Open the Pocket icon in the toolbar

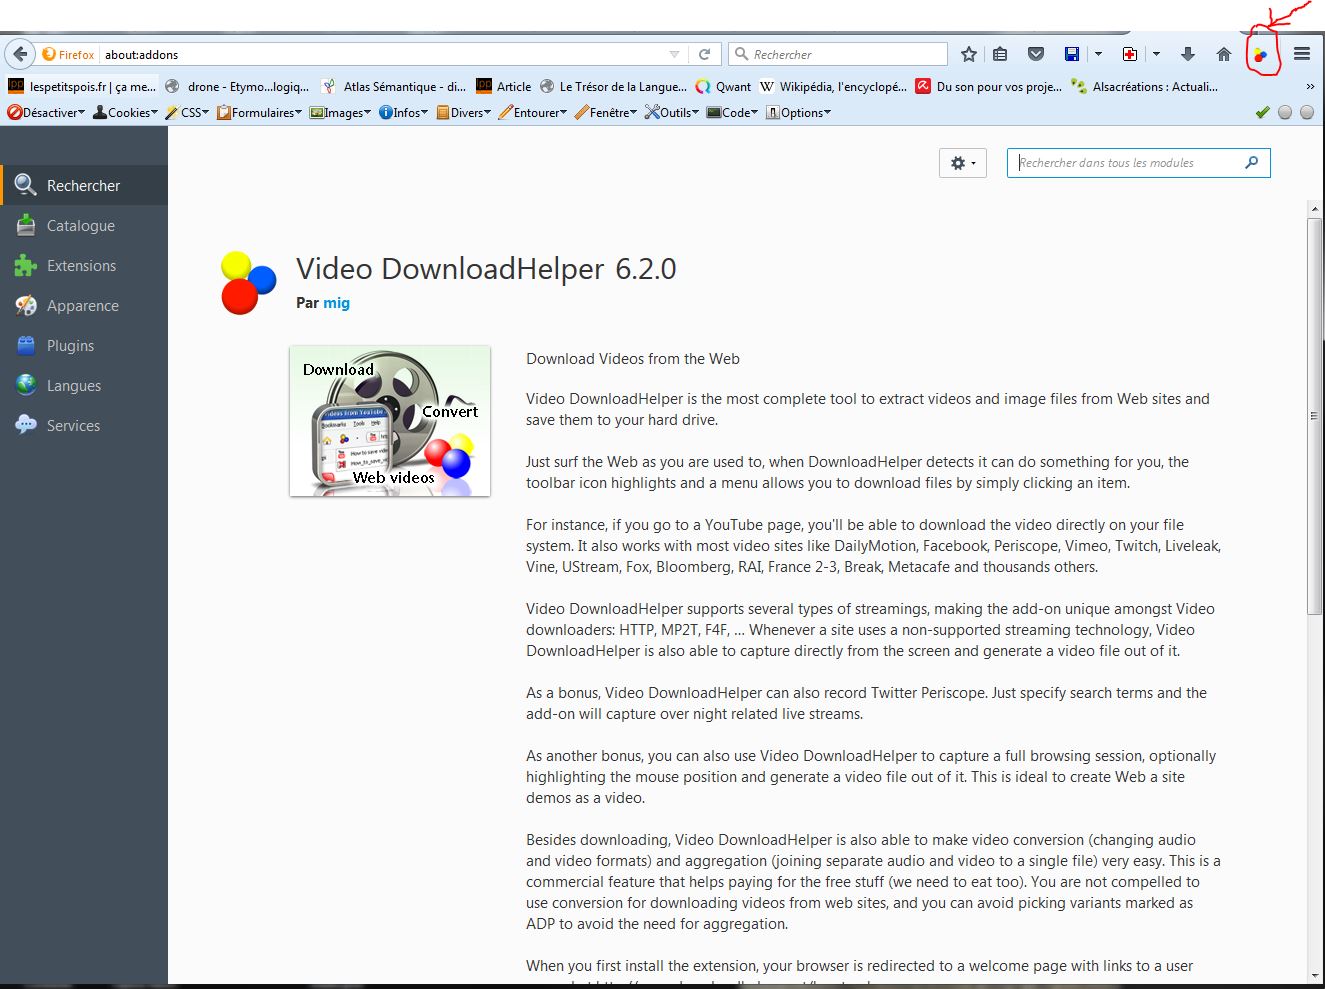click(1036, 54)
